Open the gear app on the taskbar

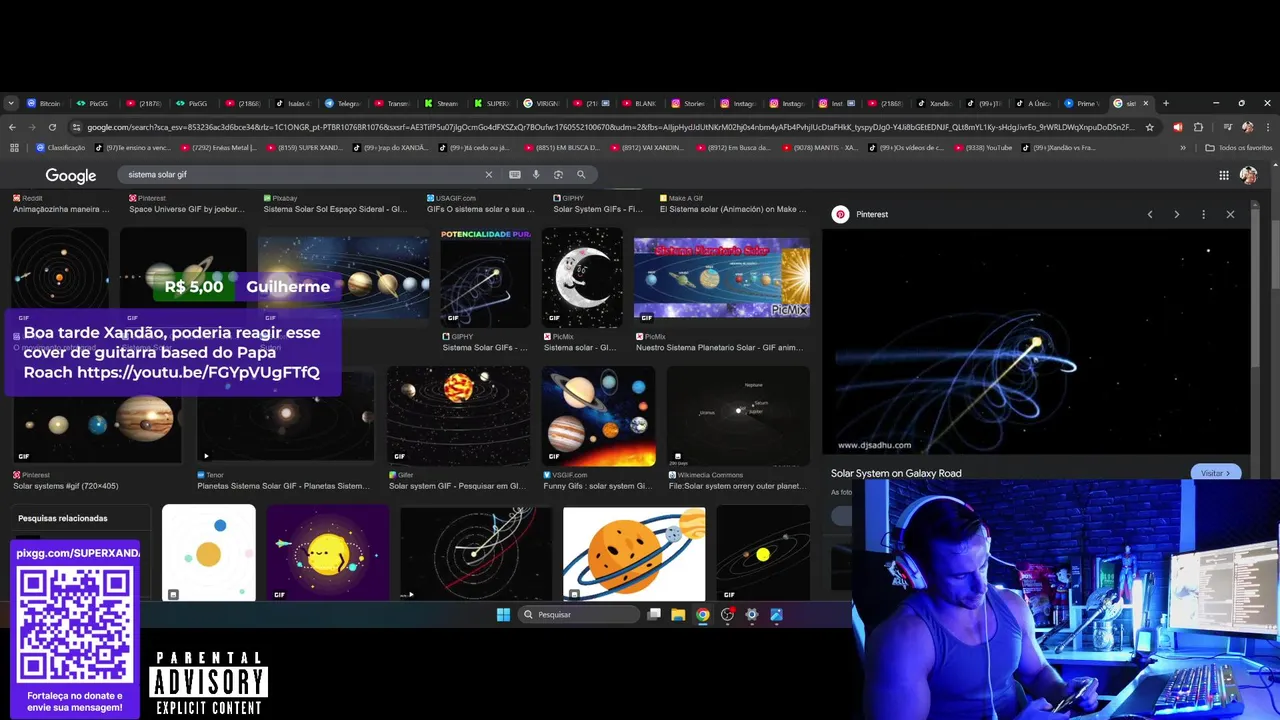tap(752, 614)
